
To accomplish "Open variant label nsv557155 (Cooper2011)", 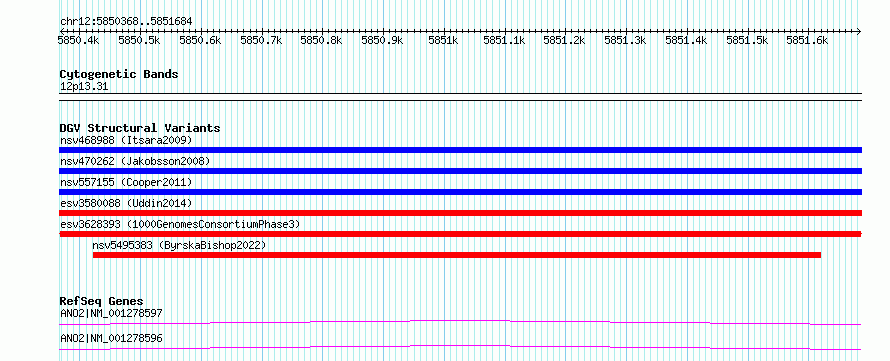I will tap(126, 182).
